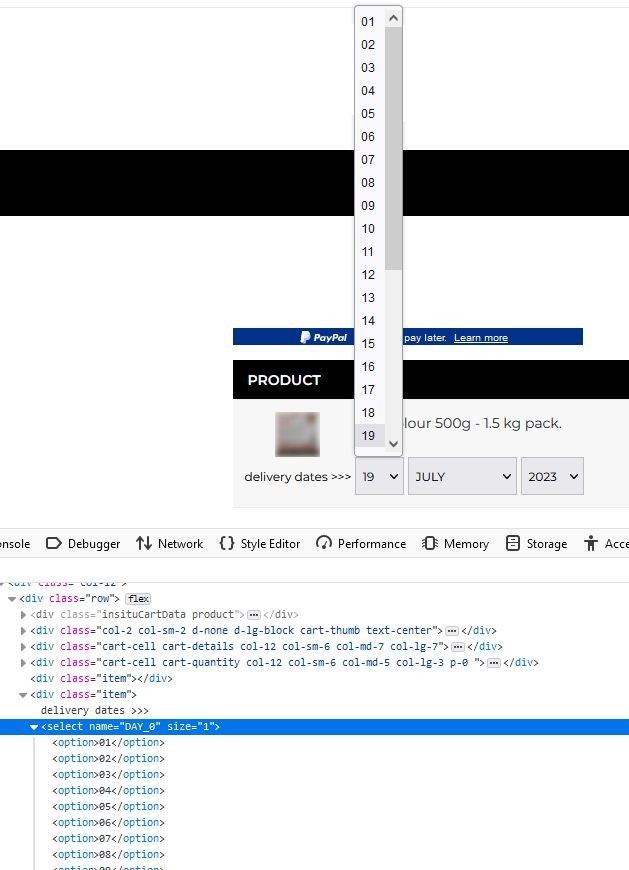This screenshot has width=629, height=870.
Task: Click the PayPal logo in banner
Action: [324, 337]
